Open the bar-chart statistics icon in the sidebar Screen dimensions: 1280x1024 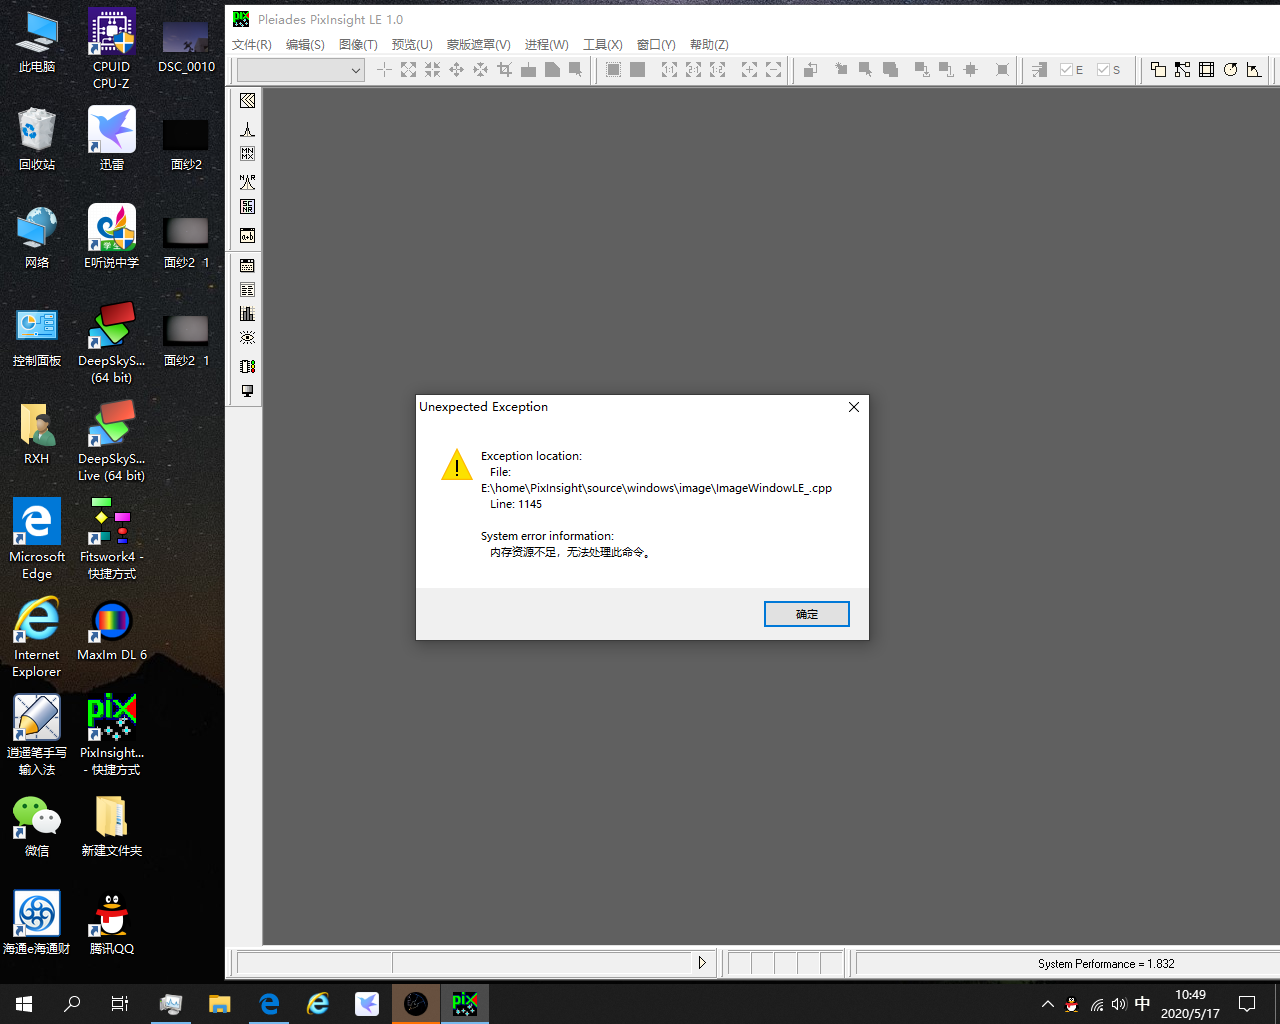coord(247,314)
